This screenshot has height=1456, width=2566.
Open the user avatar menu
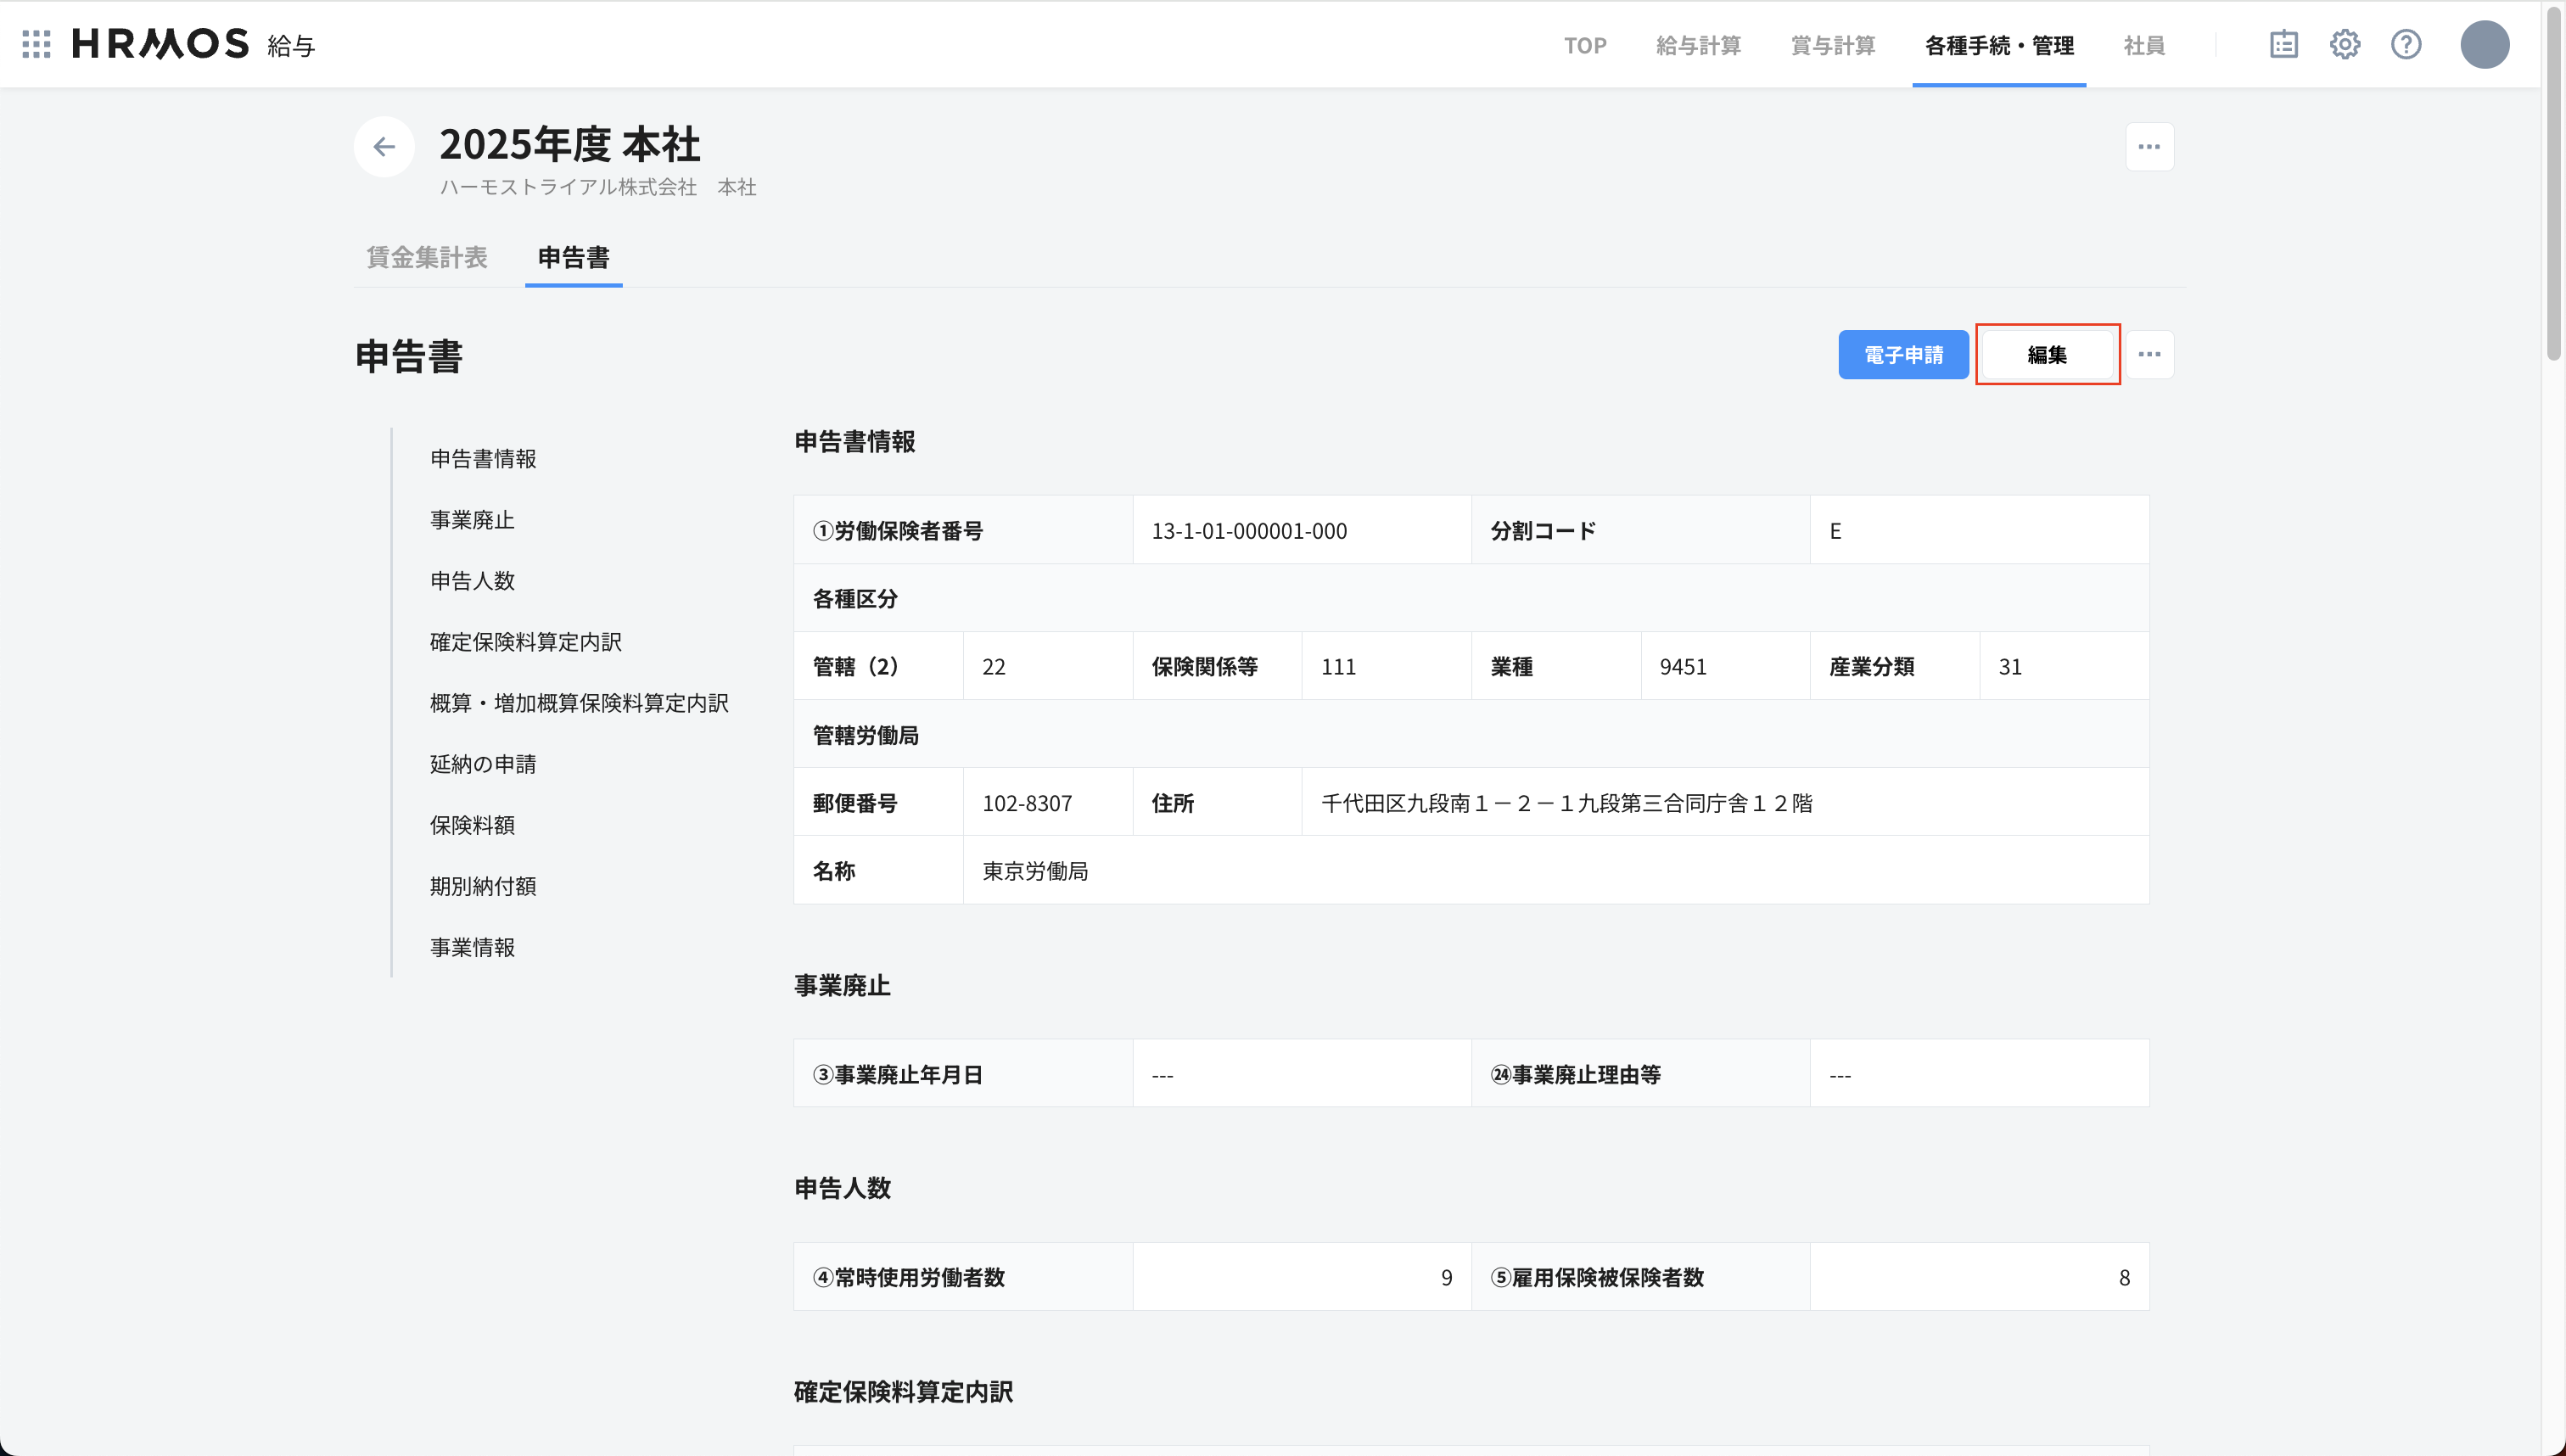click(x=2487, y=44)
